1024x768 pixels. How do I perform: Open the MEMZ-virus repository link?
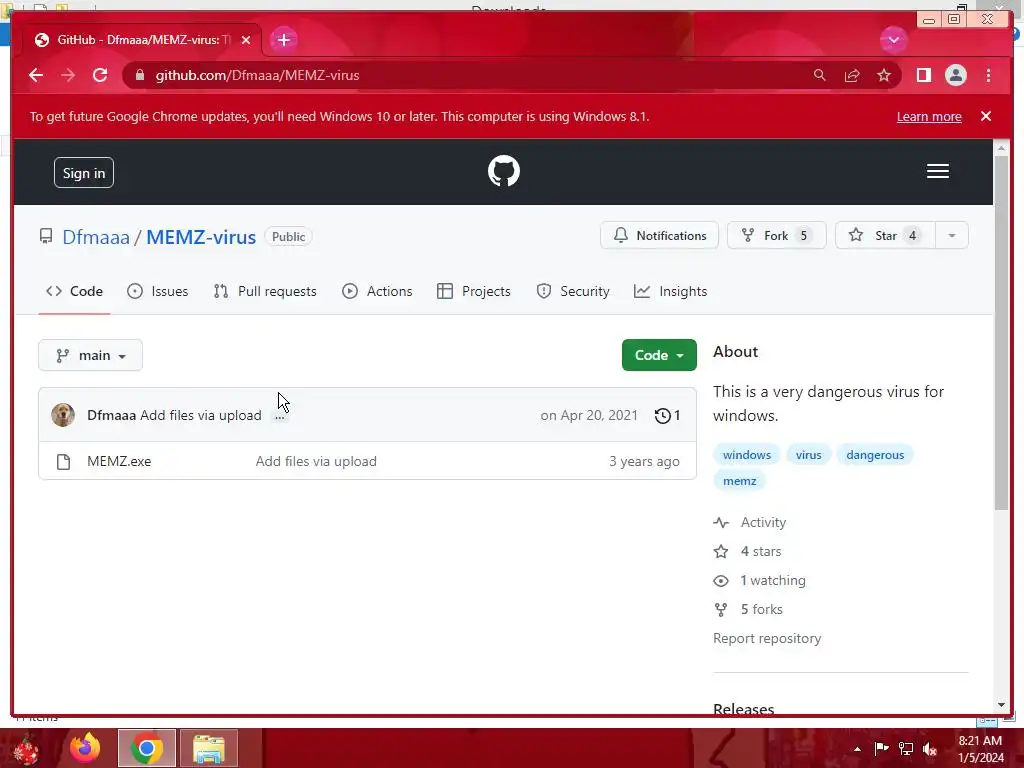pyautogui.click(x=201, y=236)
